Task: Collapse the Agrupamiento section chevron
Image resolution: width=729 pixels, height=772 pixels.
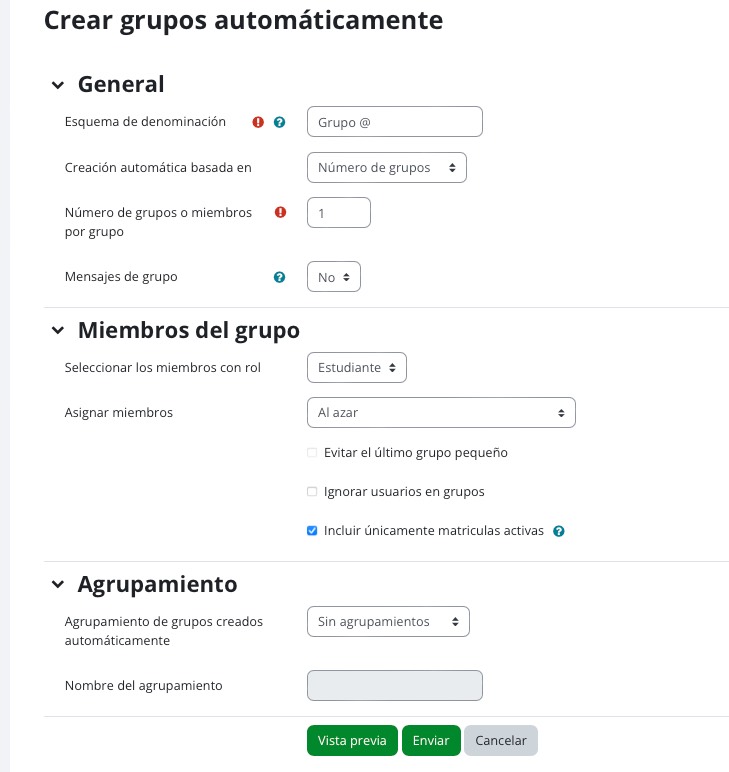Action: click(x=58, y=584)
